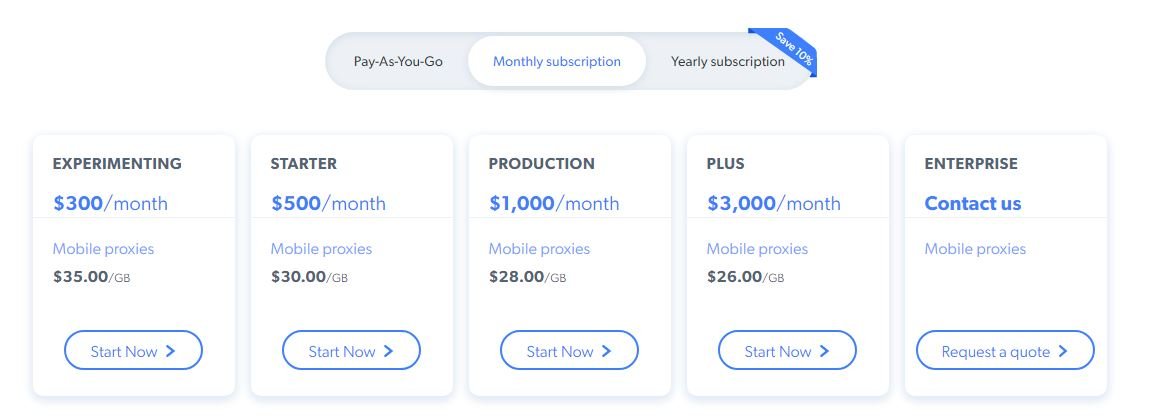Click Mobile proxies in the Enterprise card
The height and width of the screenshot is (418, 1151).
coord(975,248)
